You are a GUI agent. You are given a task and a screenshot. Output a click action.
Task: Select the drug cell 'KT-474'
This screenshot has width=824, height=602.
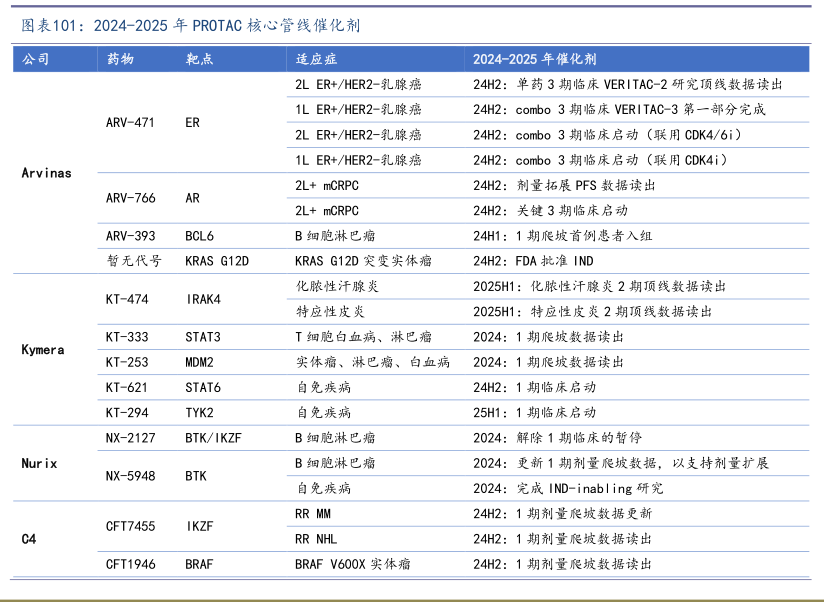(127, 299)
